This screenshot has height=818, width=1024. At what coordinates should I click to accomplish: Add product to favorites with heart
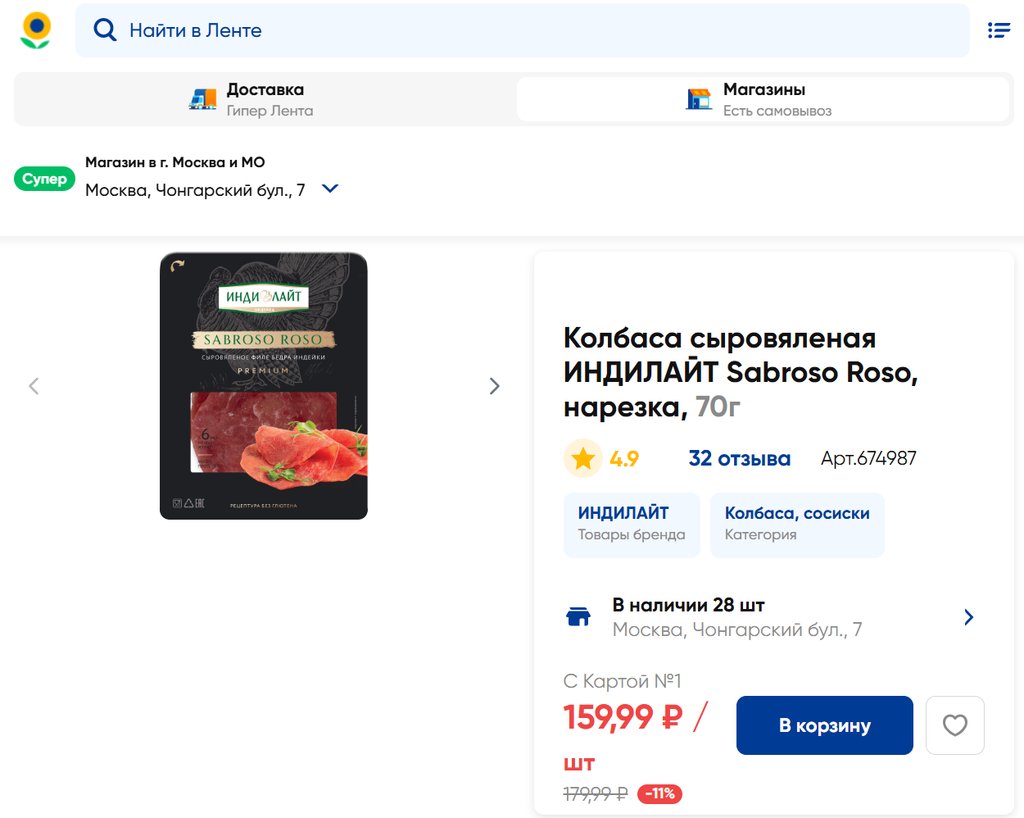[955, 725]
